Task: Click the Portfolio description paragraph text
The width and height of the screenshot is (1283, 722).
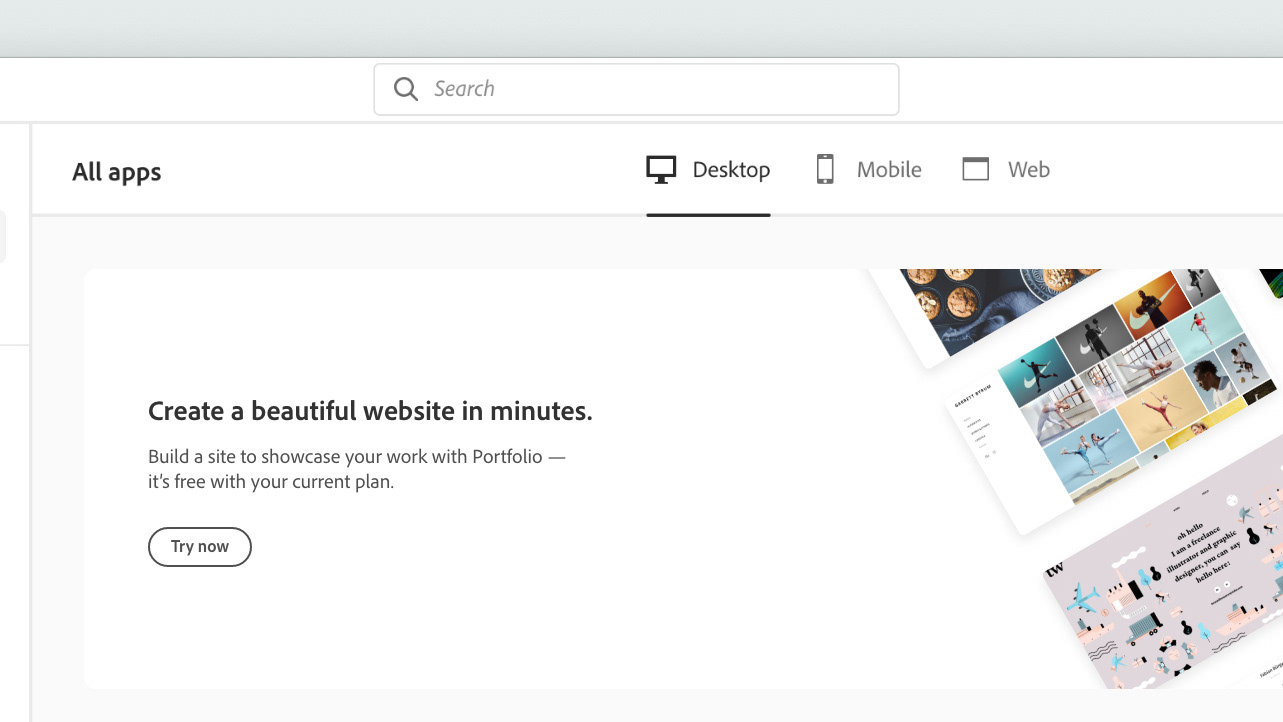Action: click(x=357, y=469)
